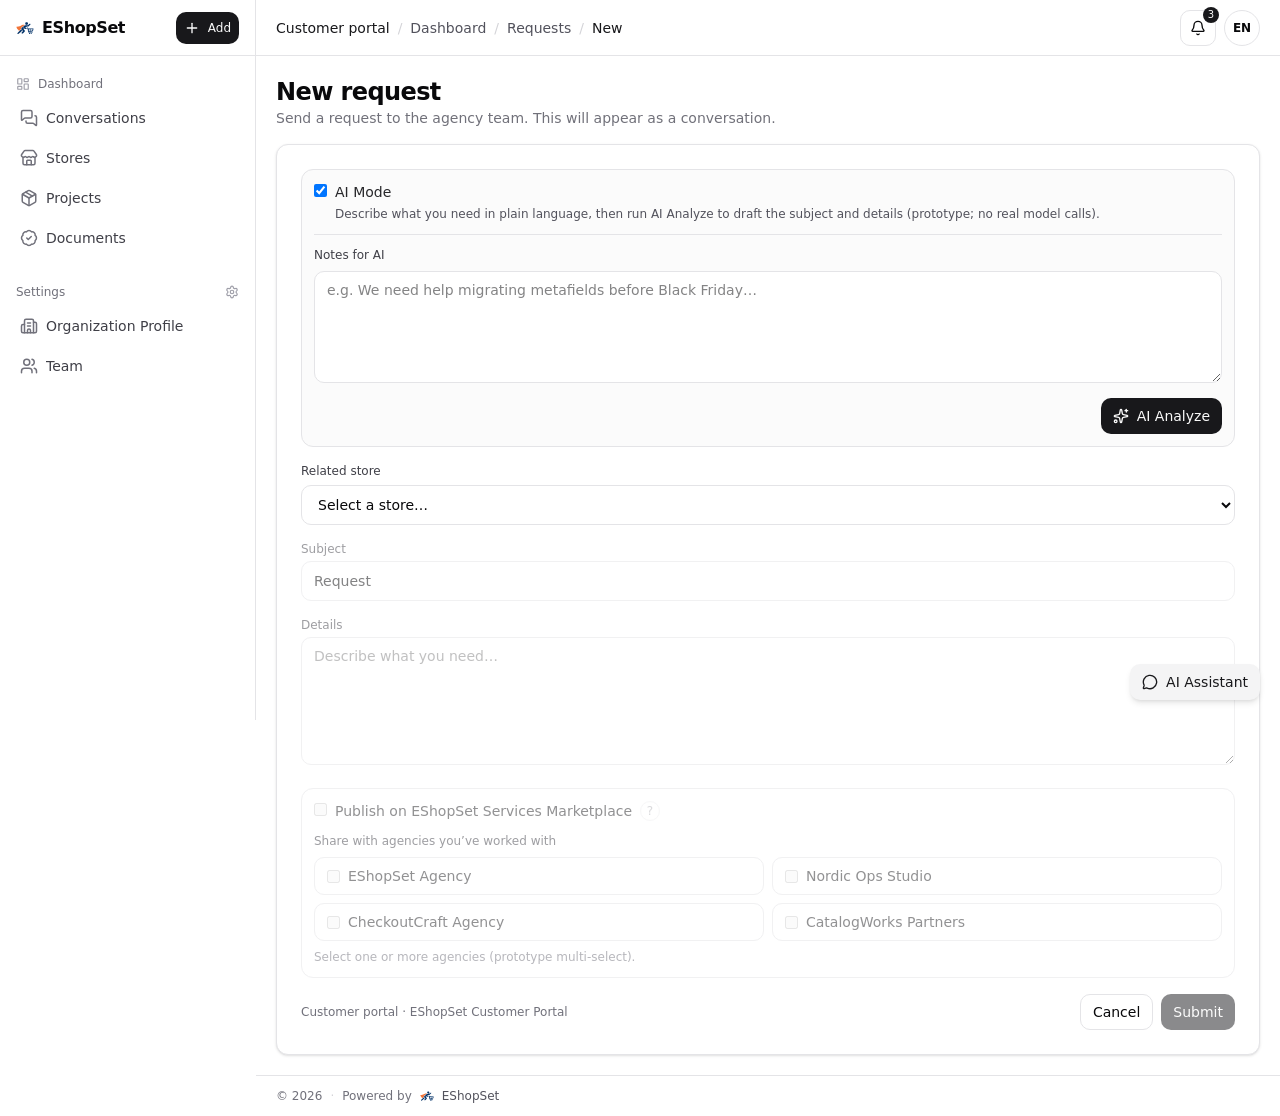Select the Documents checkmark icon

click(x=29, y=238)
